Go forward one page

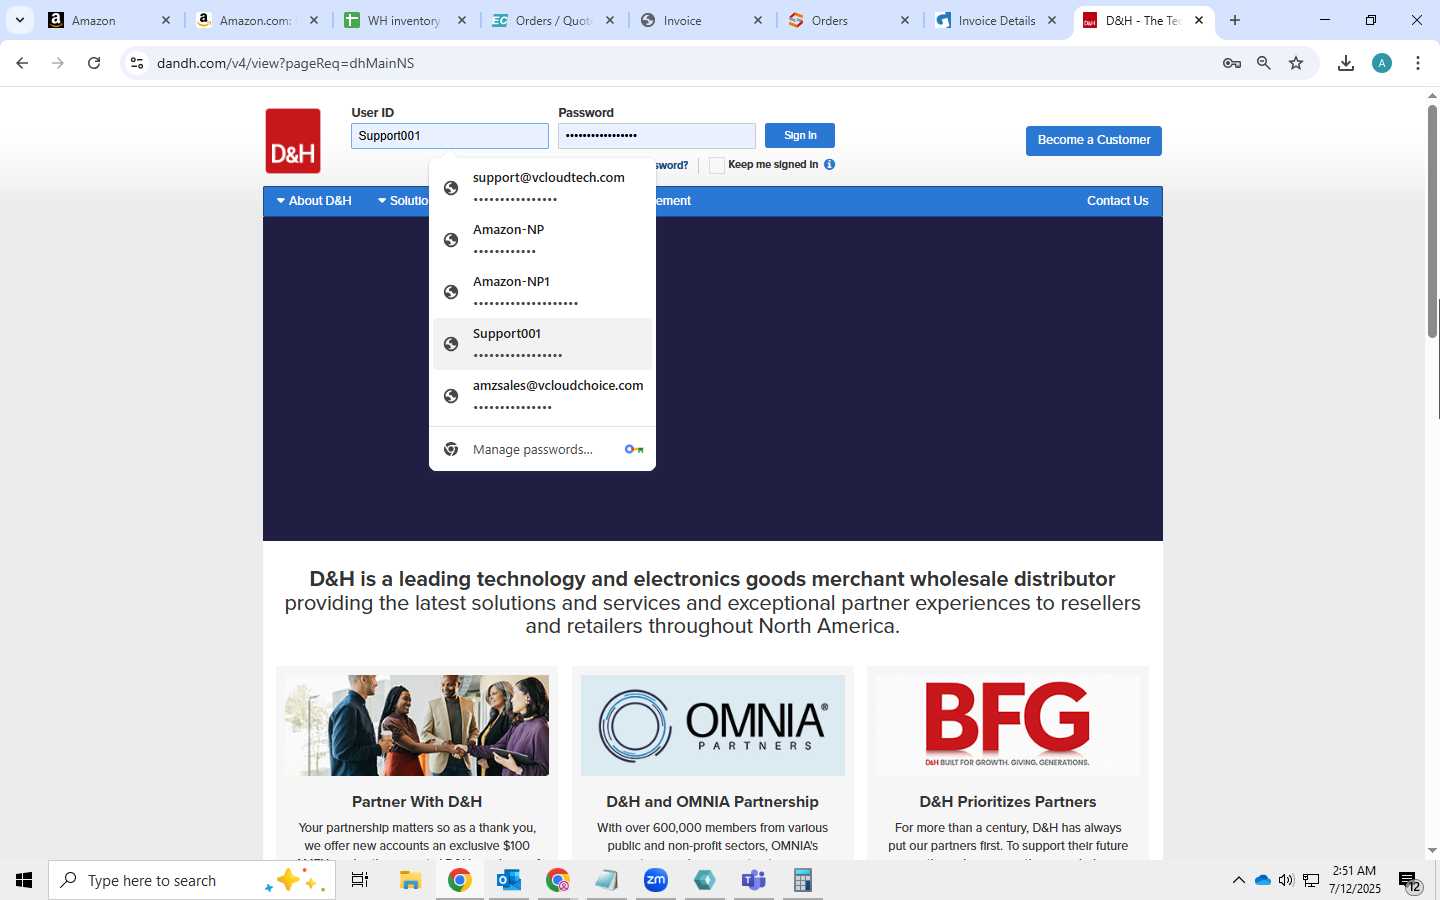[x=58, y=63]
